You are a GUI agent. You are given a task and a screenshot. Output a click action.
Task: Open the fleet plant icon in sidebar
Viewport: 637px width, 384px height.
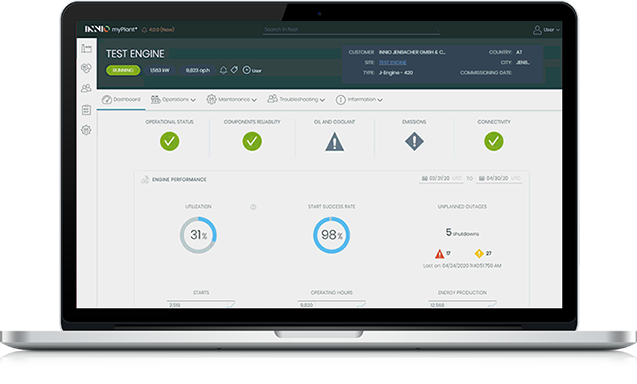click(x=86, y=48)
